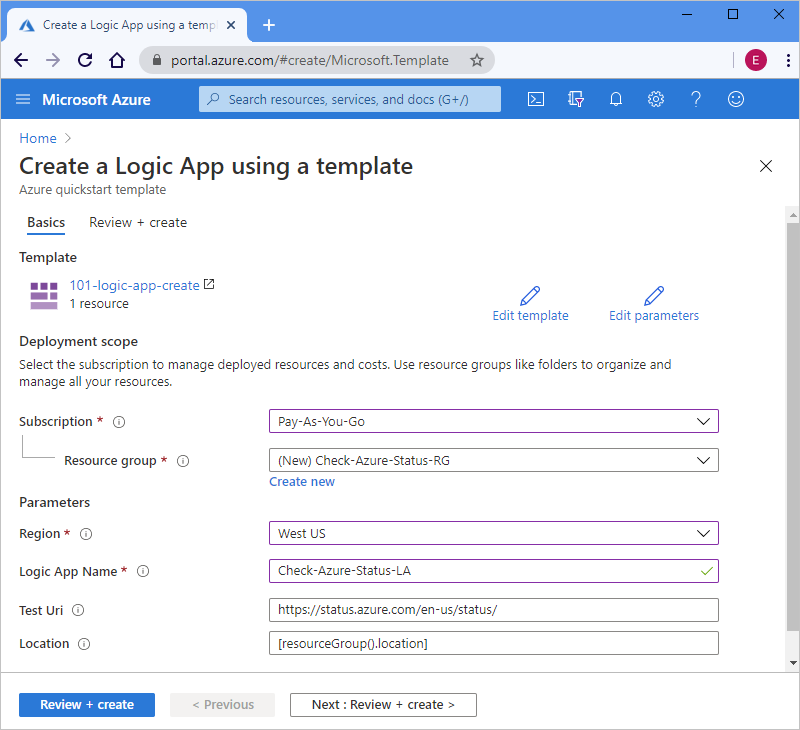Open portal settings gear

click(656, 99)
